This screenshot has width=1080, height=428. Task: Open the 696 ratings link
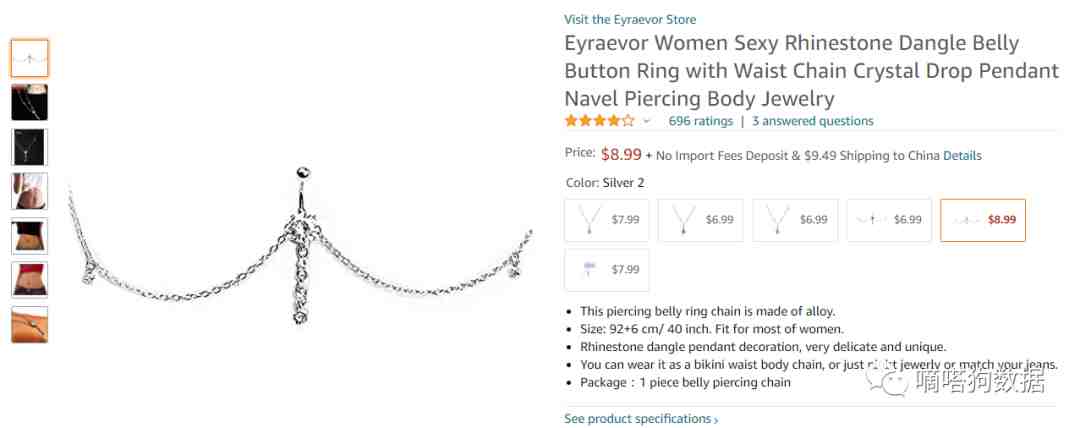point(700,121)
